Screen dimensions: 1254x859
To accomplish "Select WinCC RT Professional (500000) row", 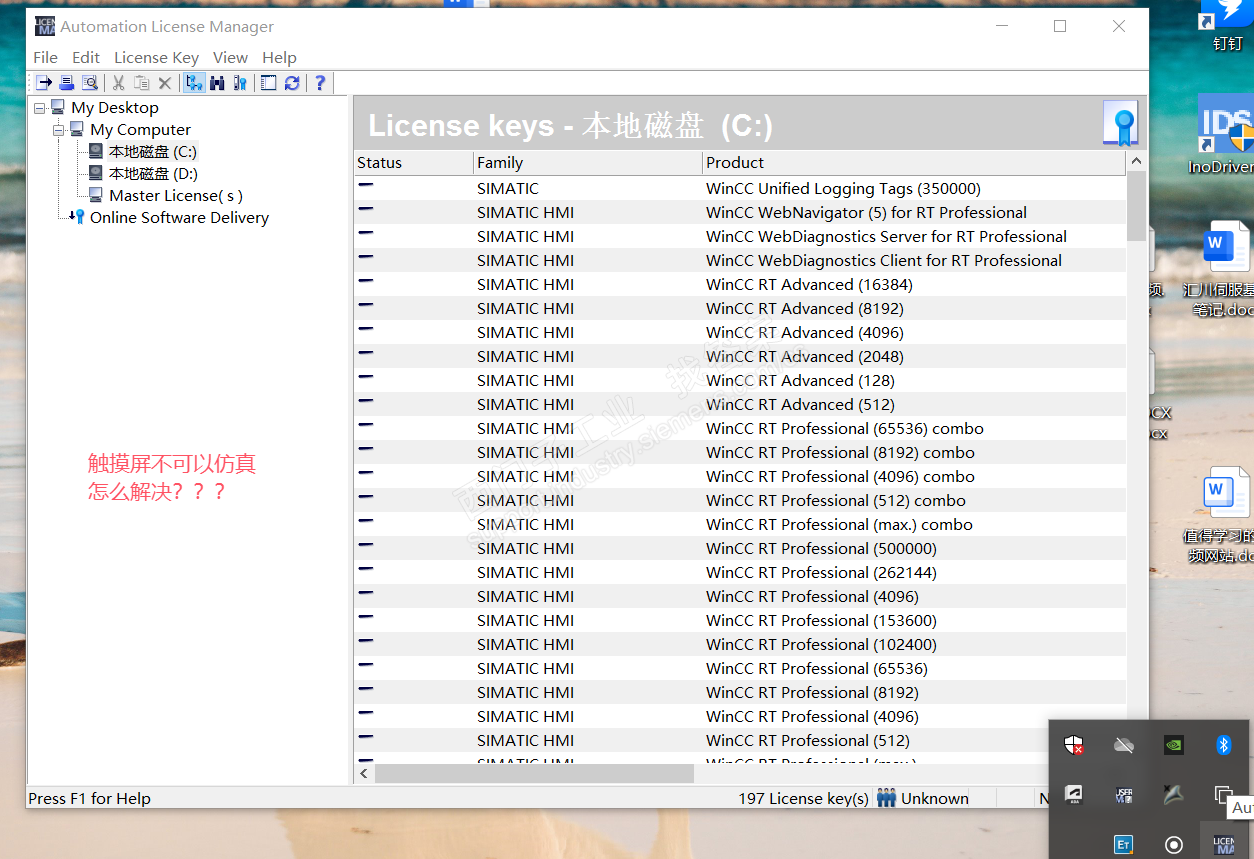I will click(x=740, y=548).
